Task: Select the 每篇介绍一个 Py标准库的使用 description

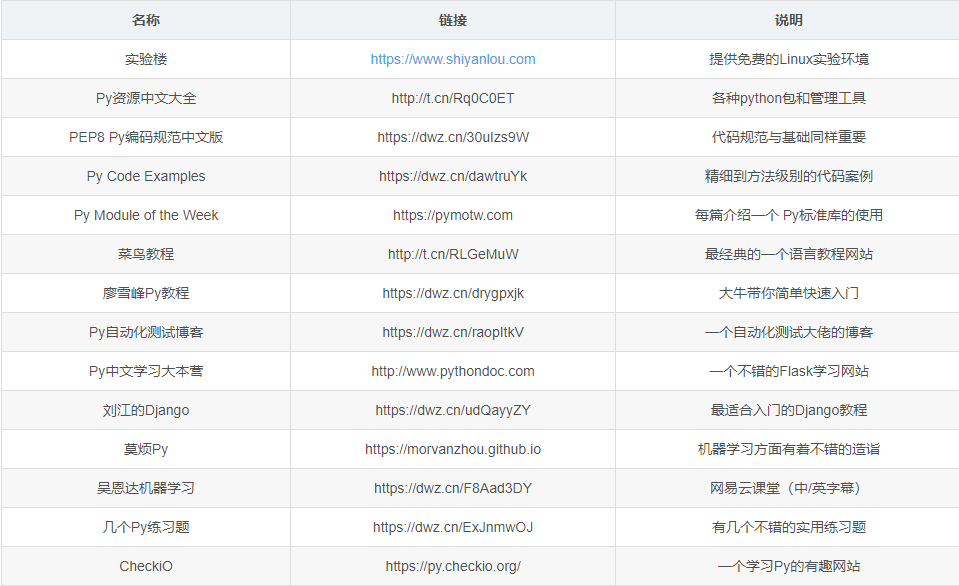Action: point(788,215)
